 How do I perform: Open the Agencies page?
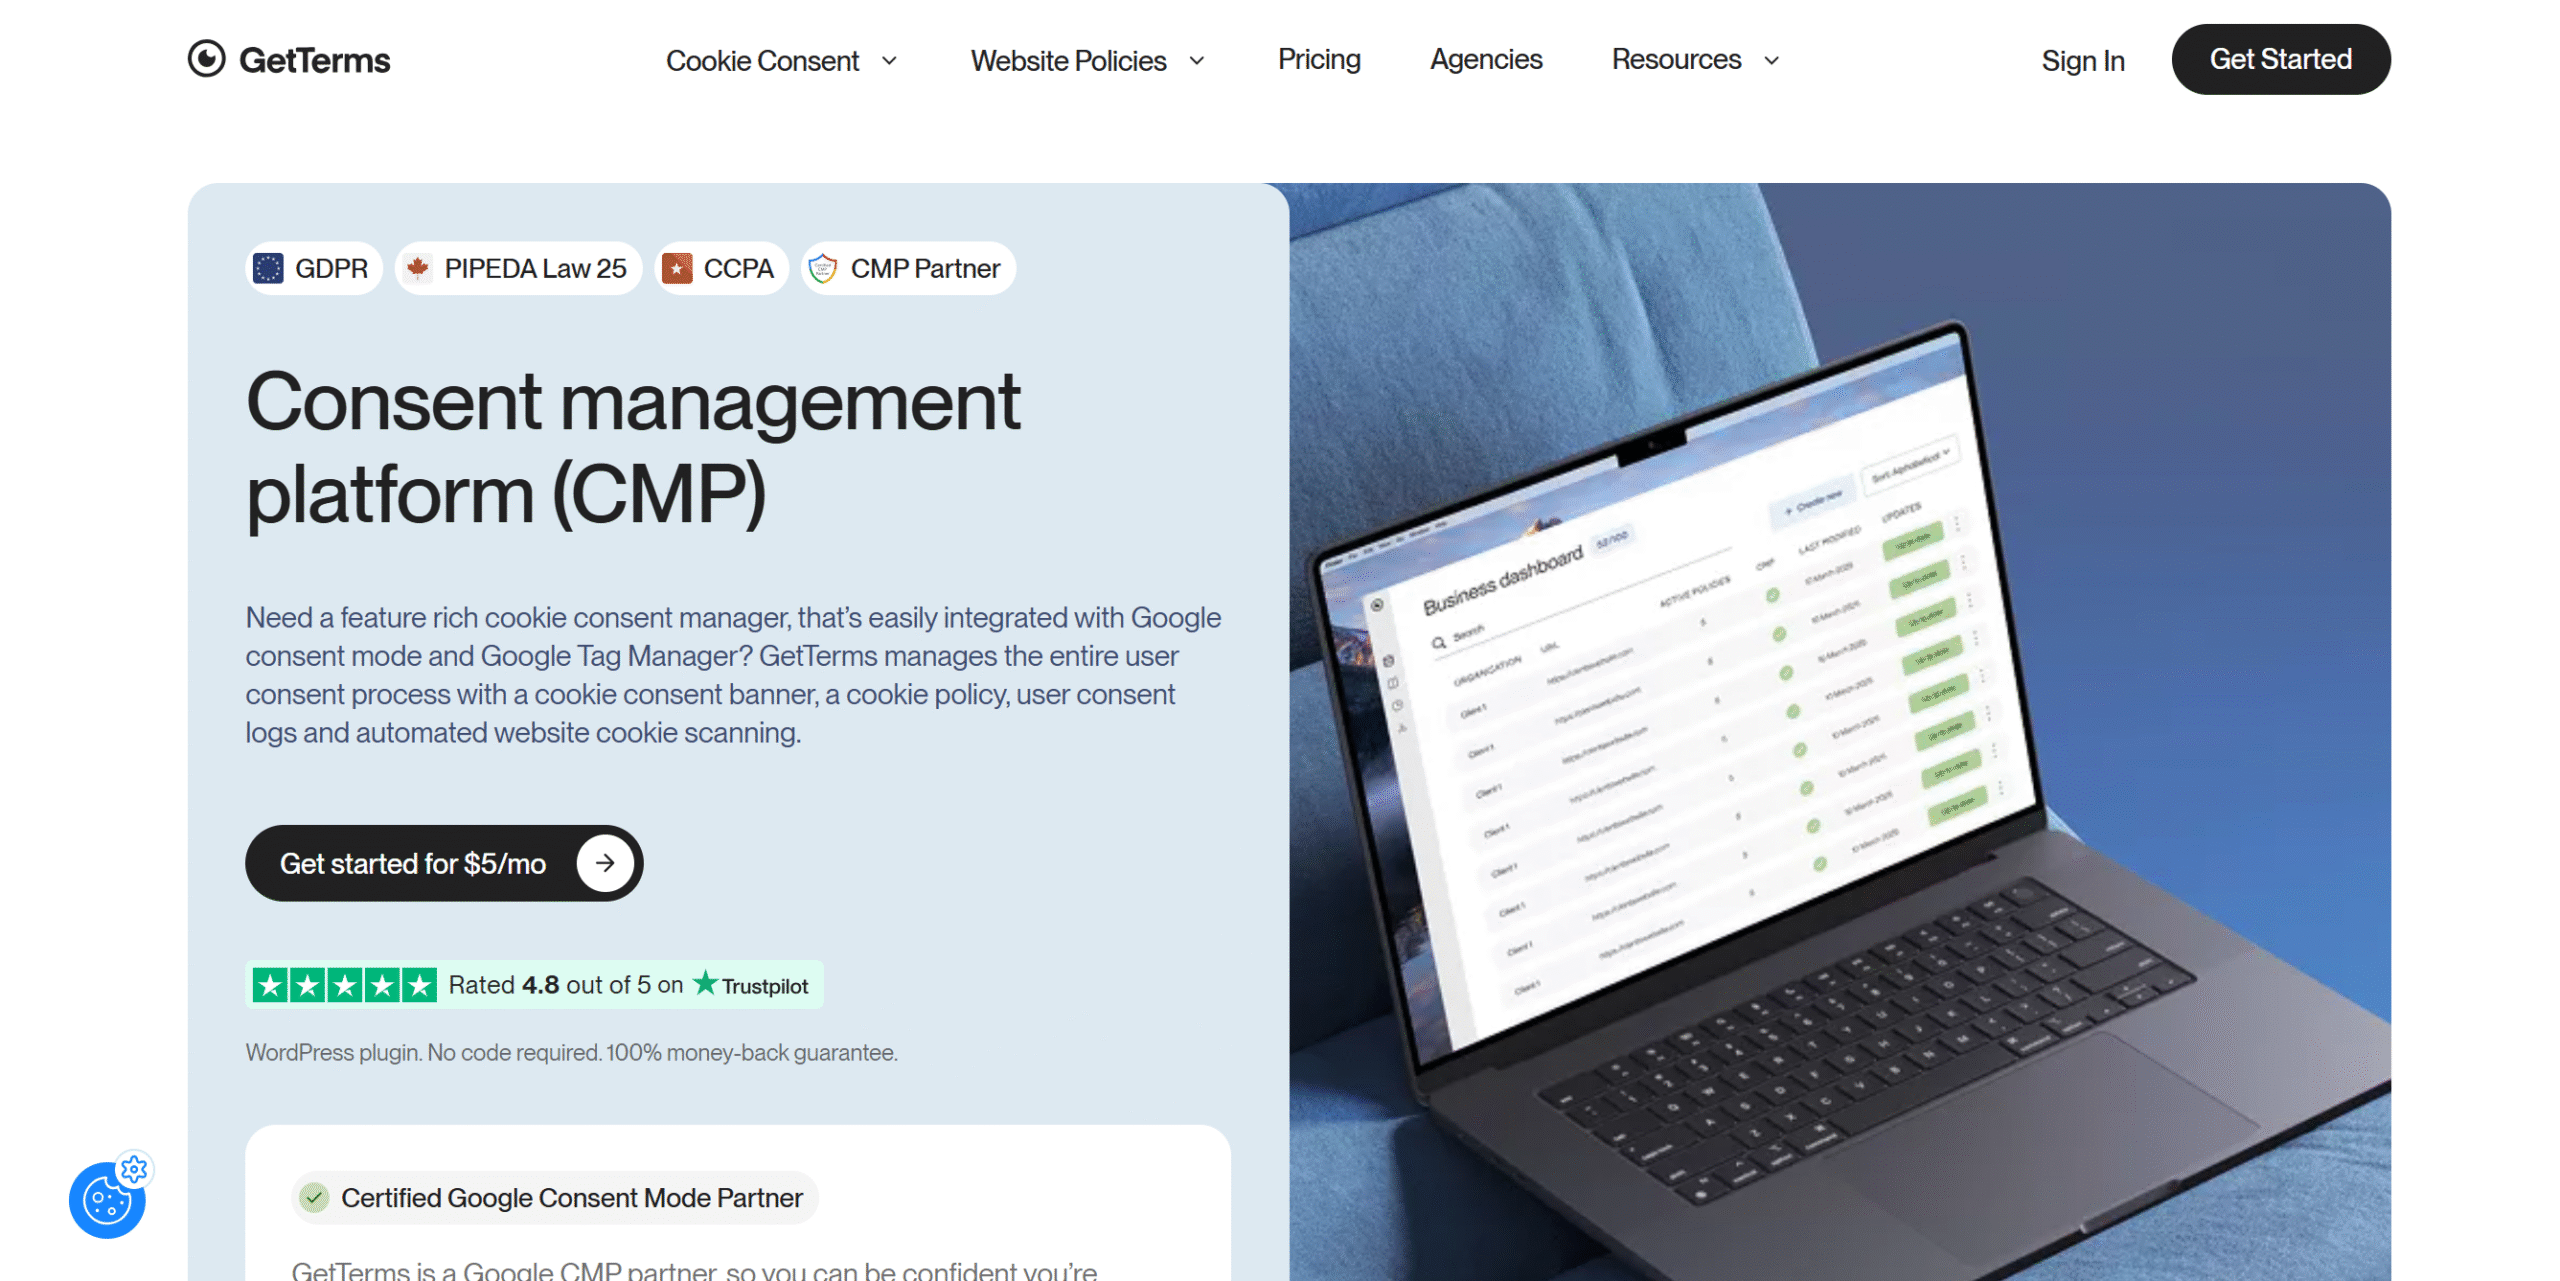(1486, 60)
